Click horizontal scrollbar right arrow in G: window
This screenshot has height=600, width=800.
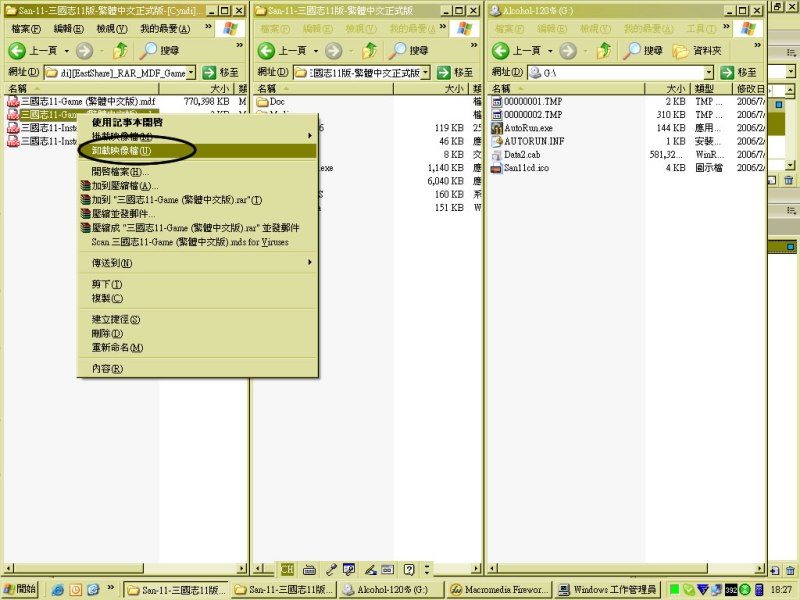[x=760, y=568]
